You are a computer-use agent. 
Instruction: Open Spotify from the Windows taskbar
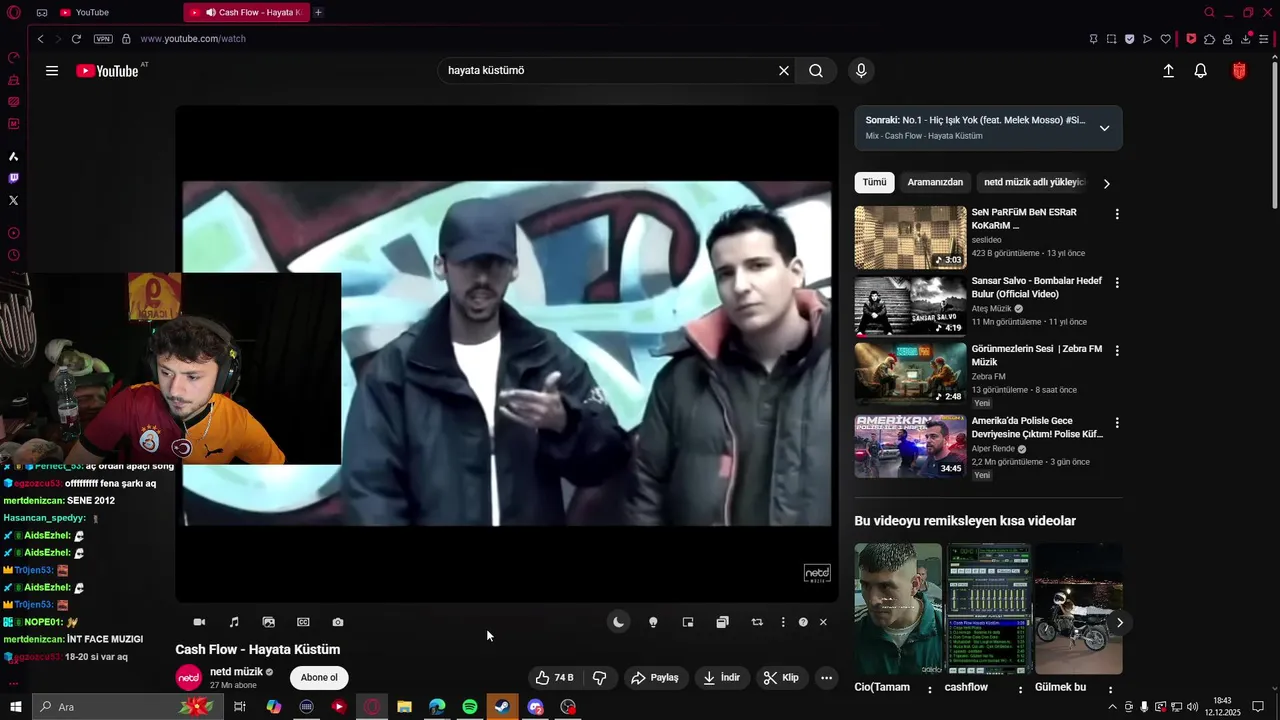click(470, 707)
